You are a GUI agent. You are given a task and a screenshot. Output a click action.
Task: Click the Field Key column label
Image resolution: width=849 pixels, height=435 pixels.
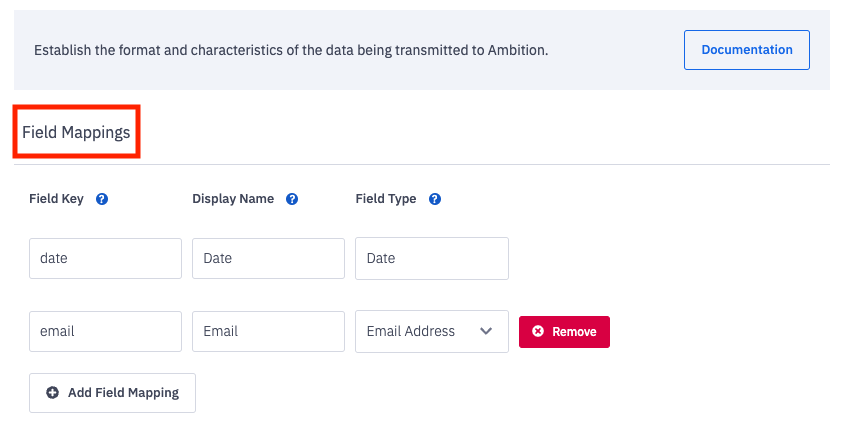[57, 199]
